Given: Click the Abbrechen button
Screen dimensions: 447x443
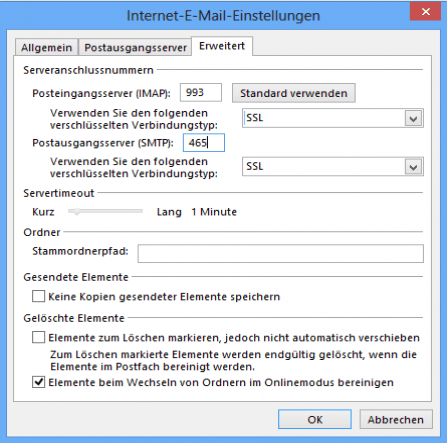Looking at the screenshot, I should (396, 419).
